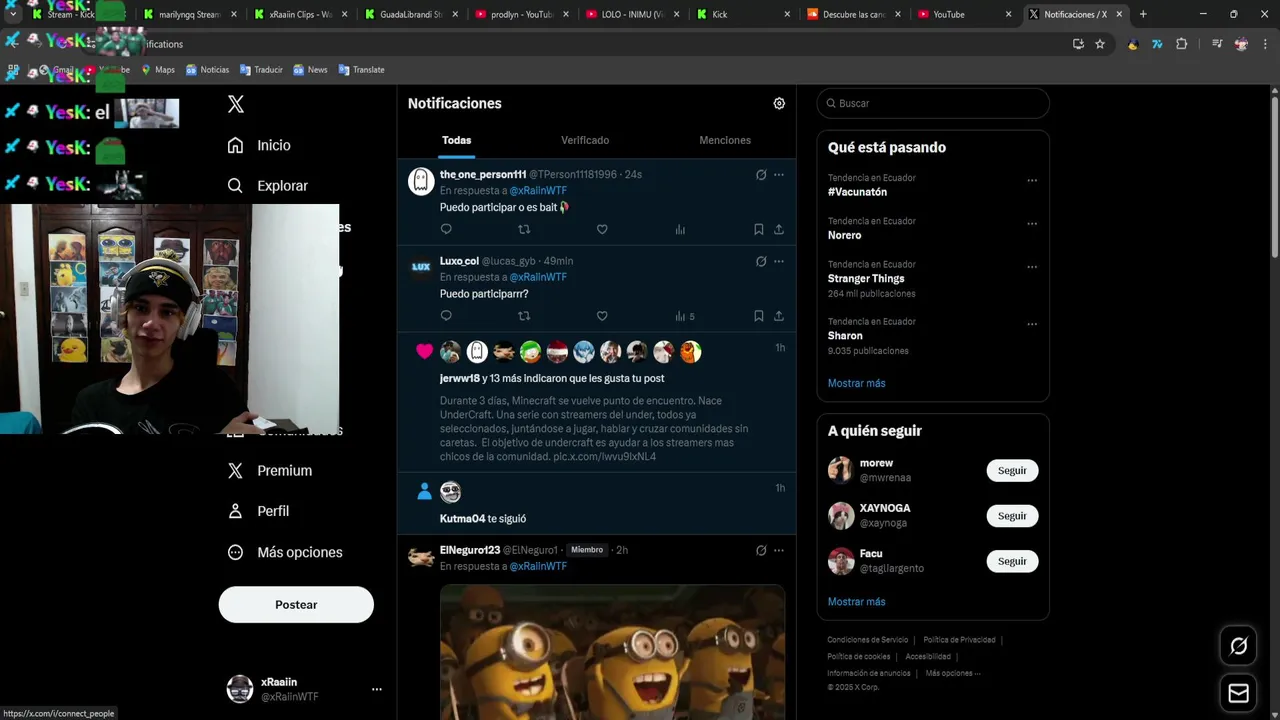Image resolution: width=1280 pixels, height=720 pixels.
Task: Follow Facu
Action: click(1012, 561)
